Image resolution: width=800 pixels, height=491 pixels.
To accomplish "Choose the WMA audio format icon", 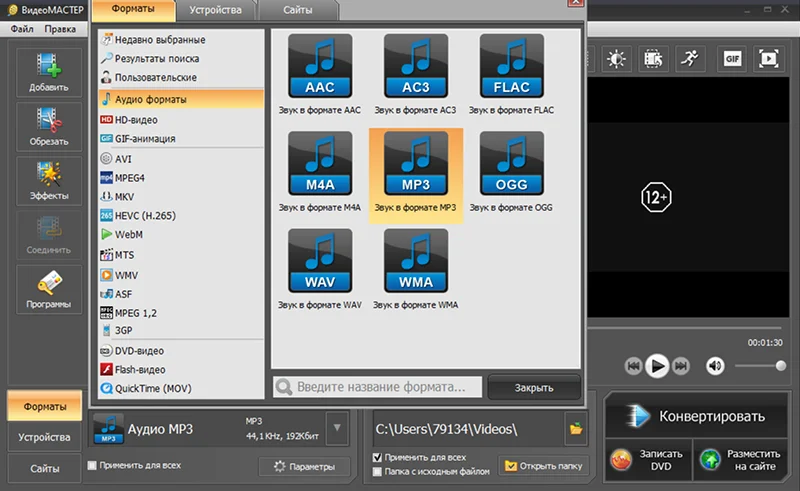I will point(416,261).
